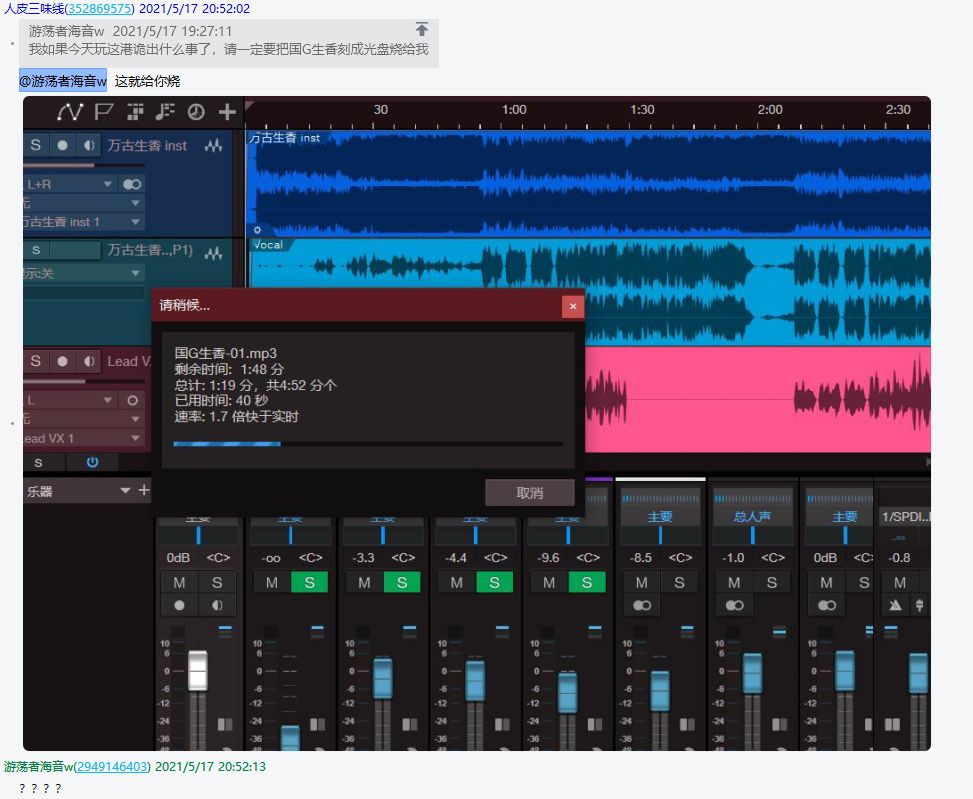Open automation view via the curve icon

[70, 112]
